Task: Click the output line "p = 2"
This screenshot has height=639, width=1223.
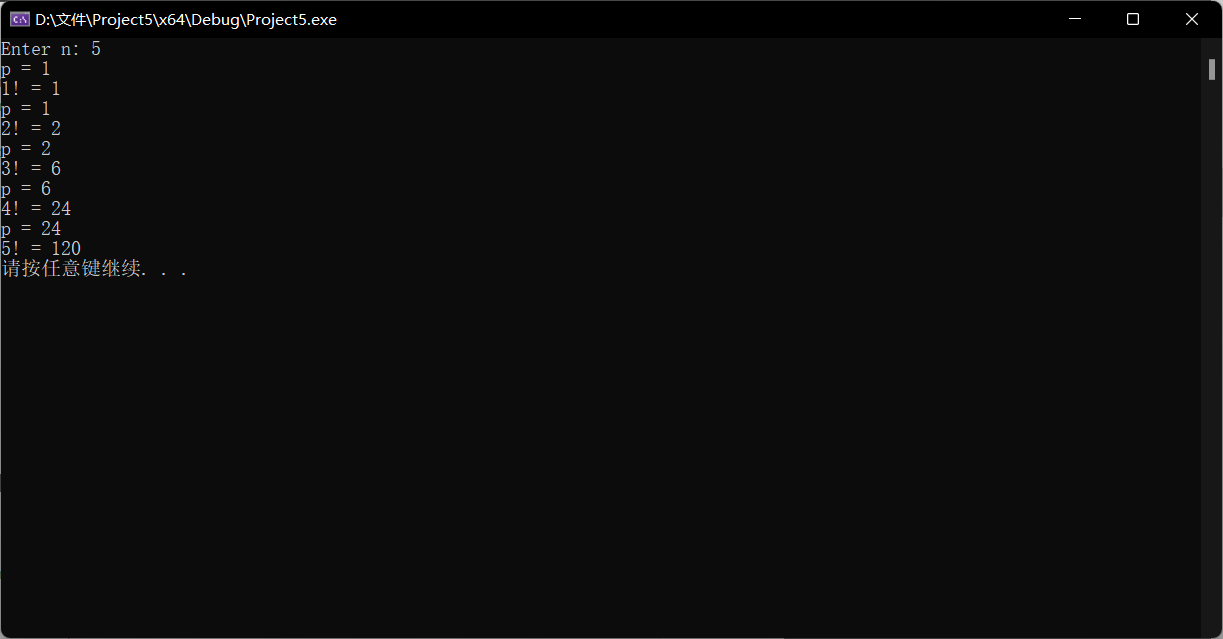Action: coord(26,149)
